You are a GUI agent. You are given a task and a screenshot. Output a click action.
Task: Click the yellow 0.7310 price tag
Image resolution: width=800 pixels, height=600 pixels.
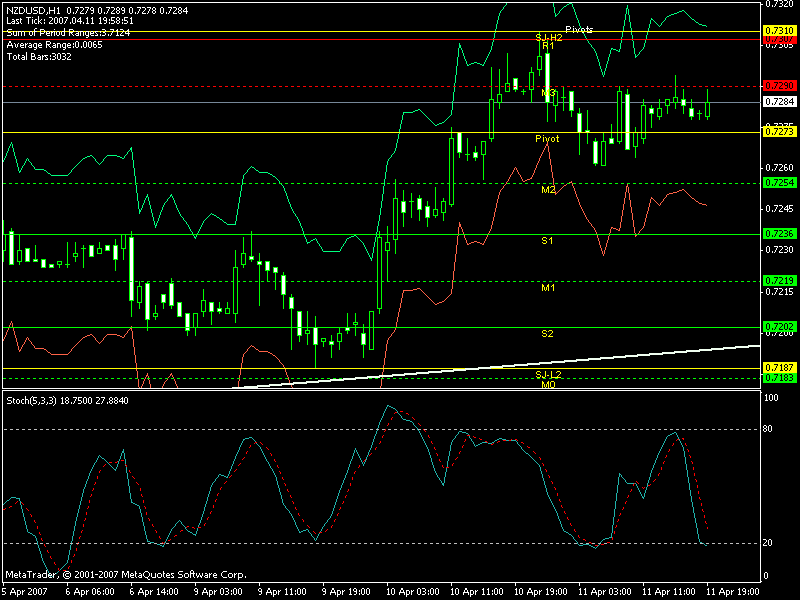point(778,31)
